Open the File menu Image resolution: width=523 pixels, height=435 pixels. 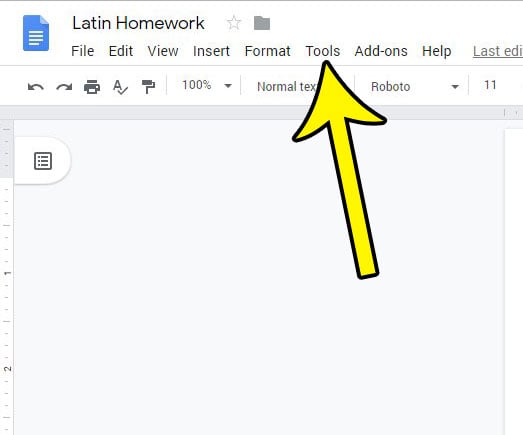tap(83, 51)
